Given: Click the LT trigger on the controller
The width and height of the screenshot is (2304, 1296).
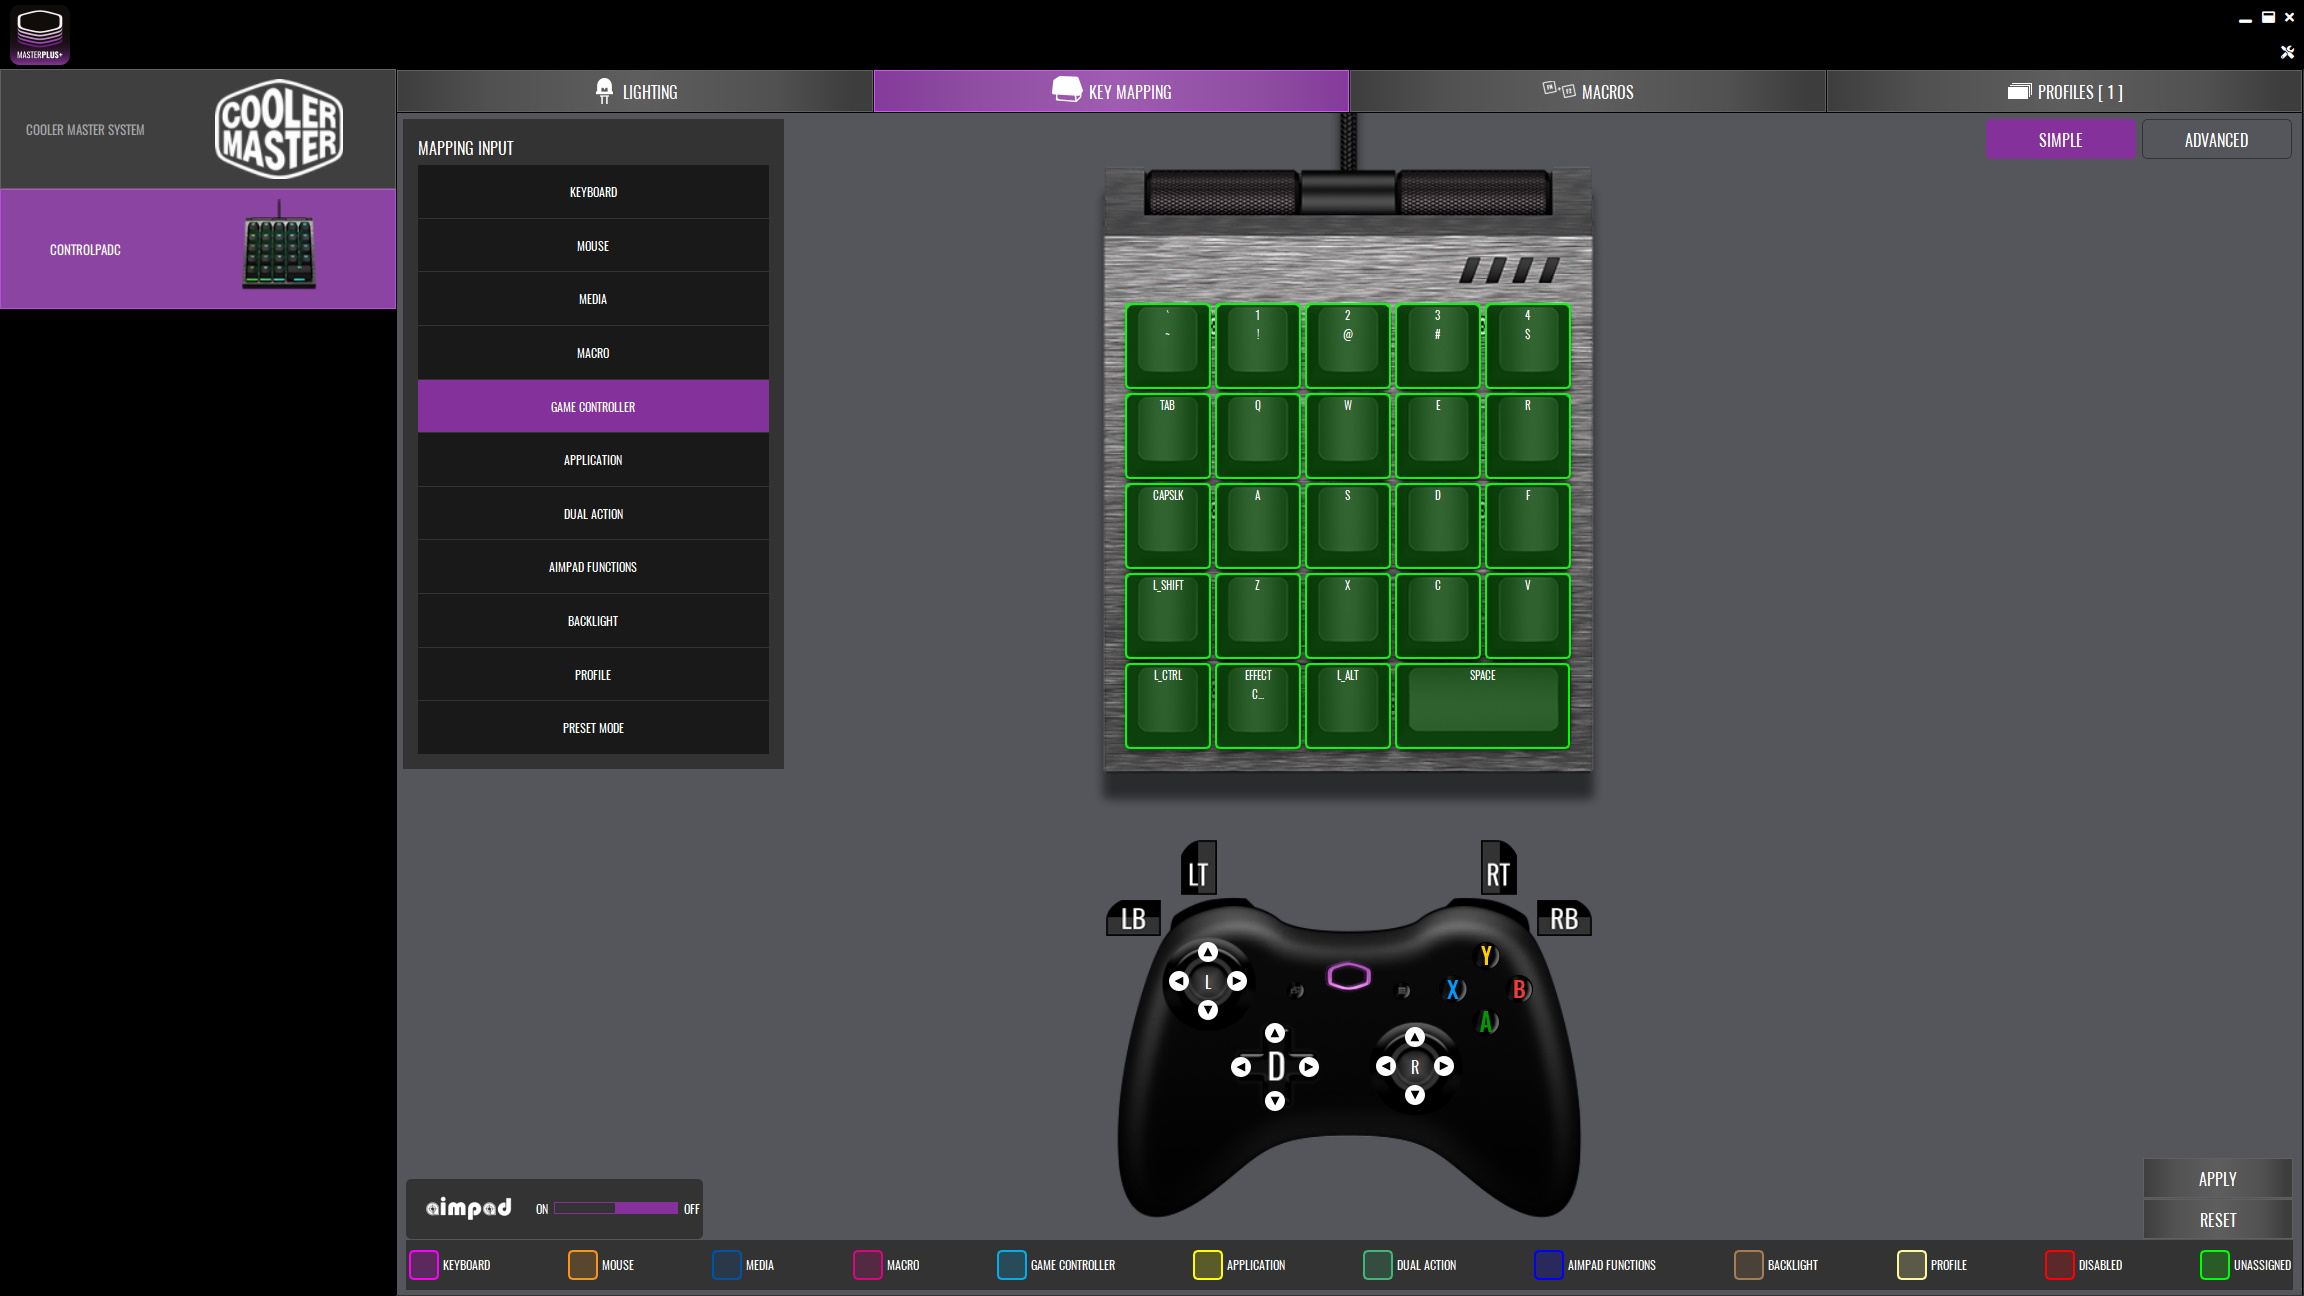Looking at the screenshot, I should 1198,871.
